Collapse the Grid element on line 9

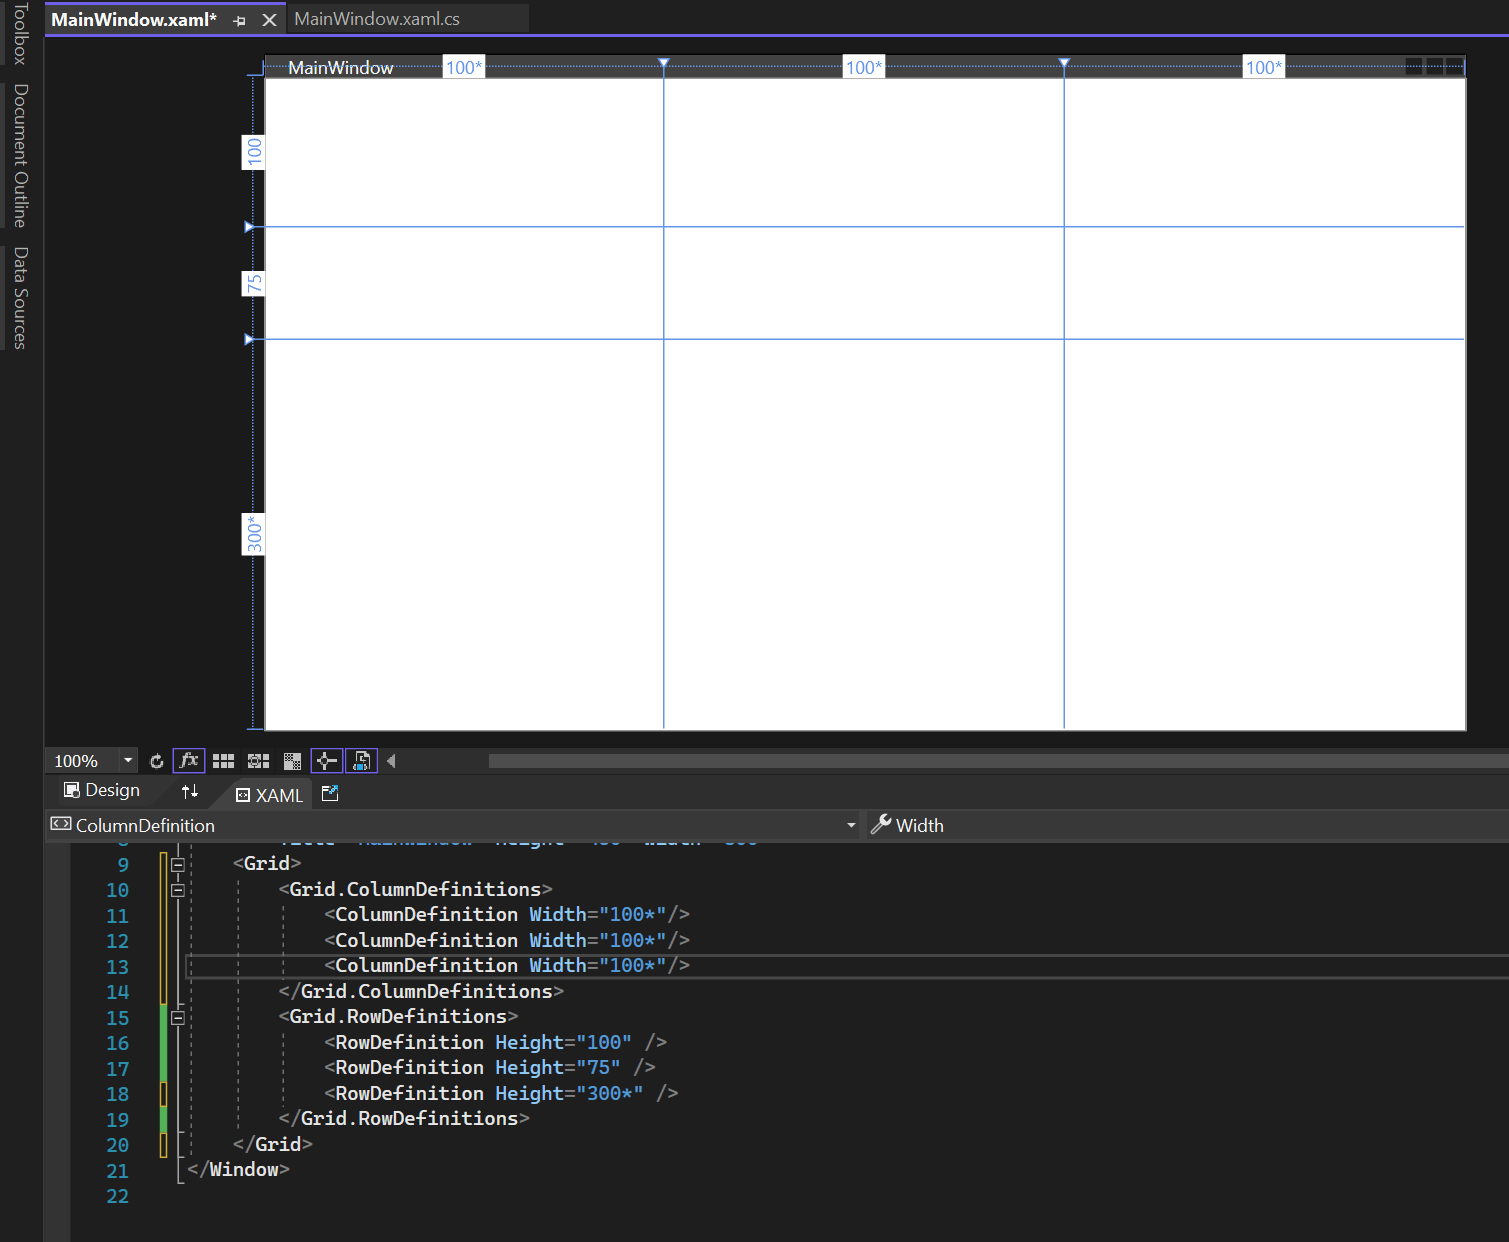(x=178, y=864)
